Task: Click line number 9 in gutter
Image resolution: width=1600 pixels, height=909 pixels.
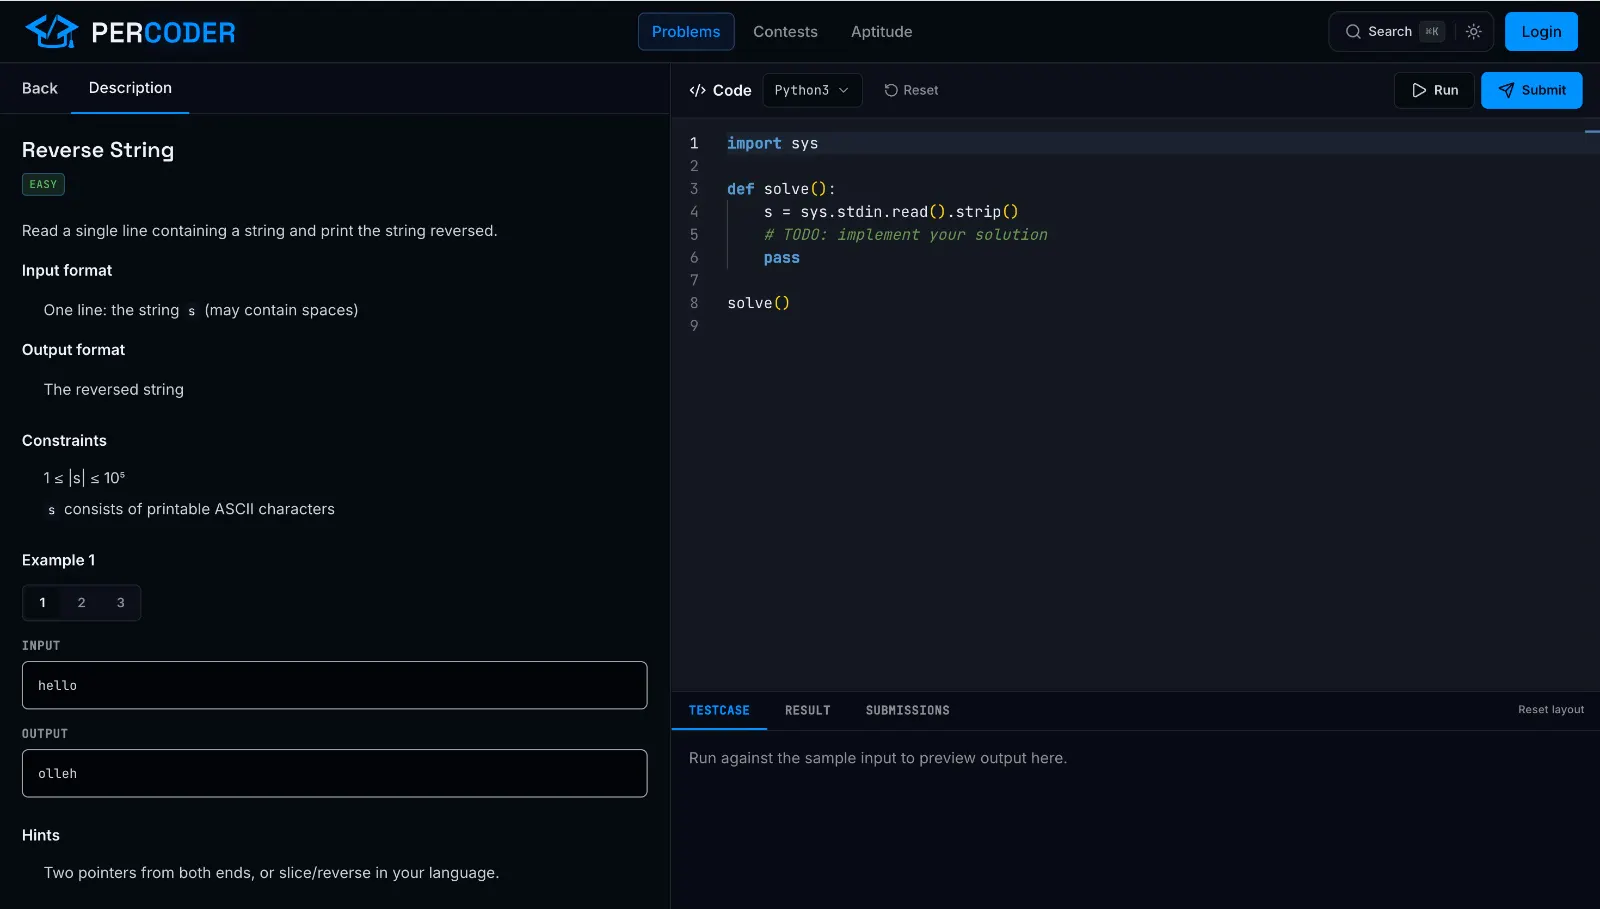Action: pyautogui.click(x=694, y=326)
